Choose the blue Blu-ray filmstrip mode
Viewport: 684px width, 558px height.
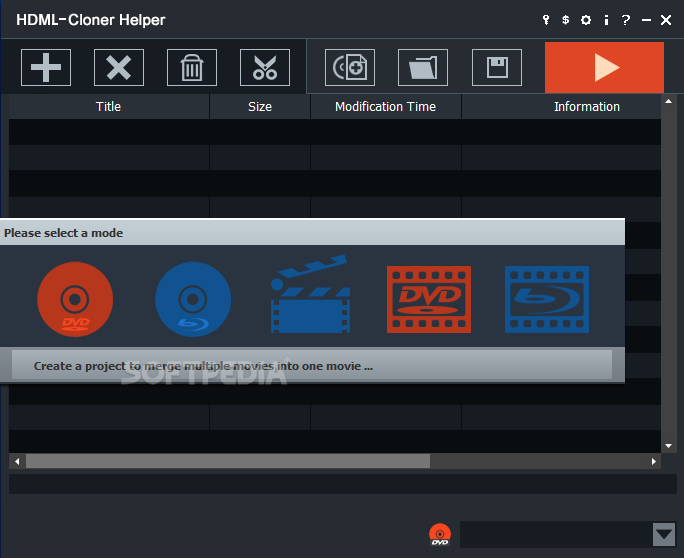pyautogui.click(x=547, y=299)
